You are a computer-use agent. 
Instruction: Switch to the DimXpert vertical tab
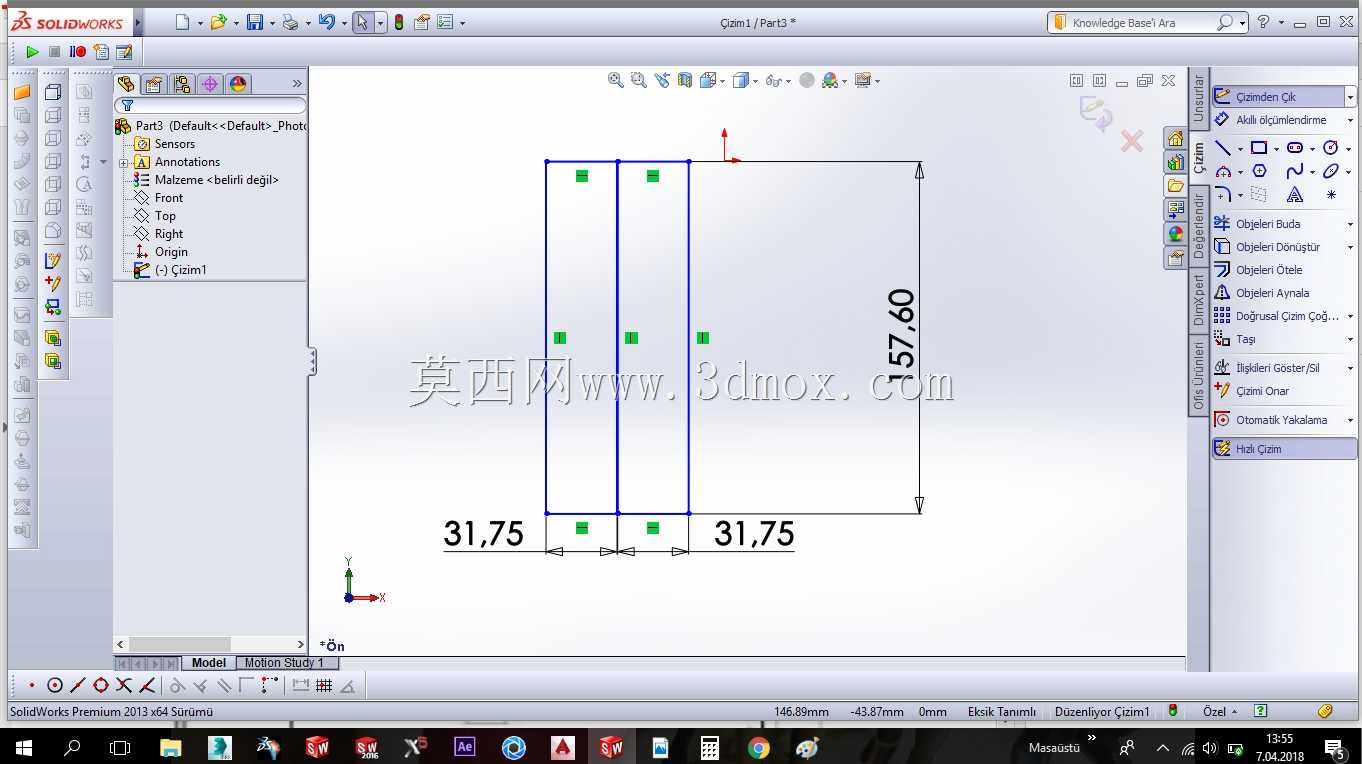1198,300
